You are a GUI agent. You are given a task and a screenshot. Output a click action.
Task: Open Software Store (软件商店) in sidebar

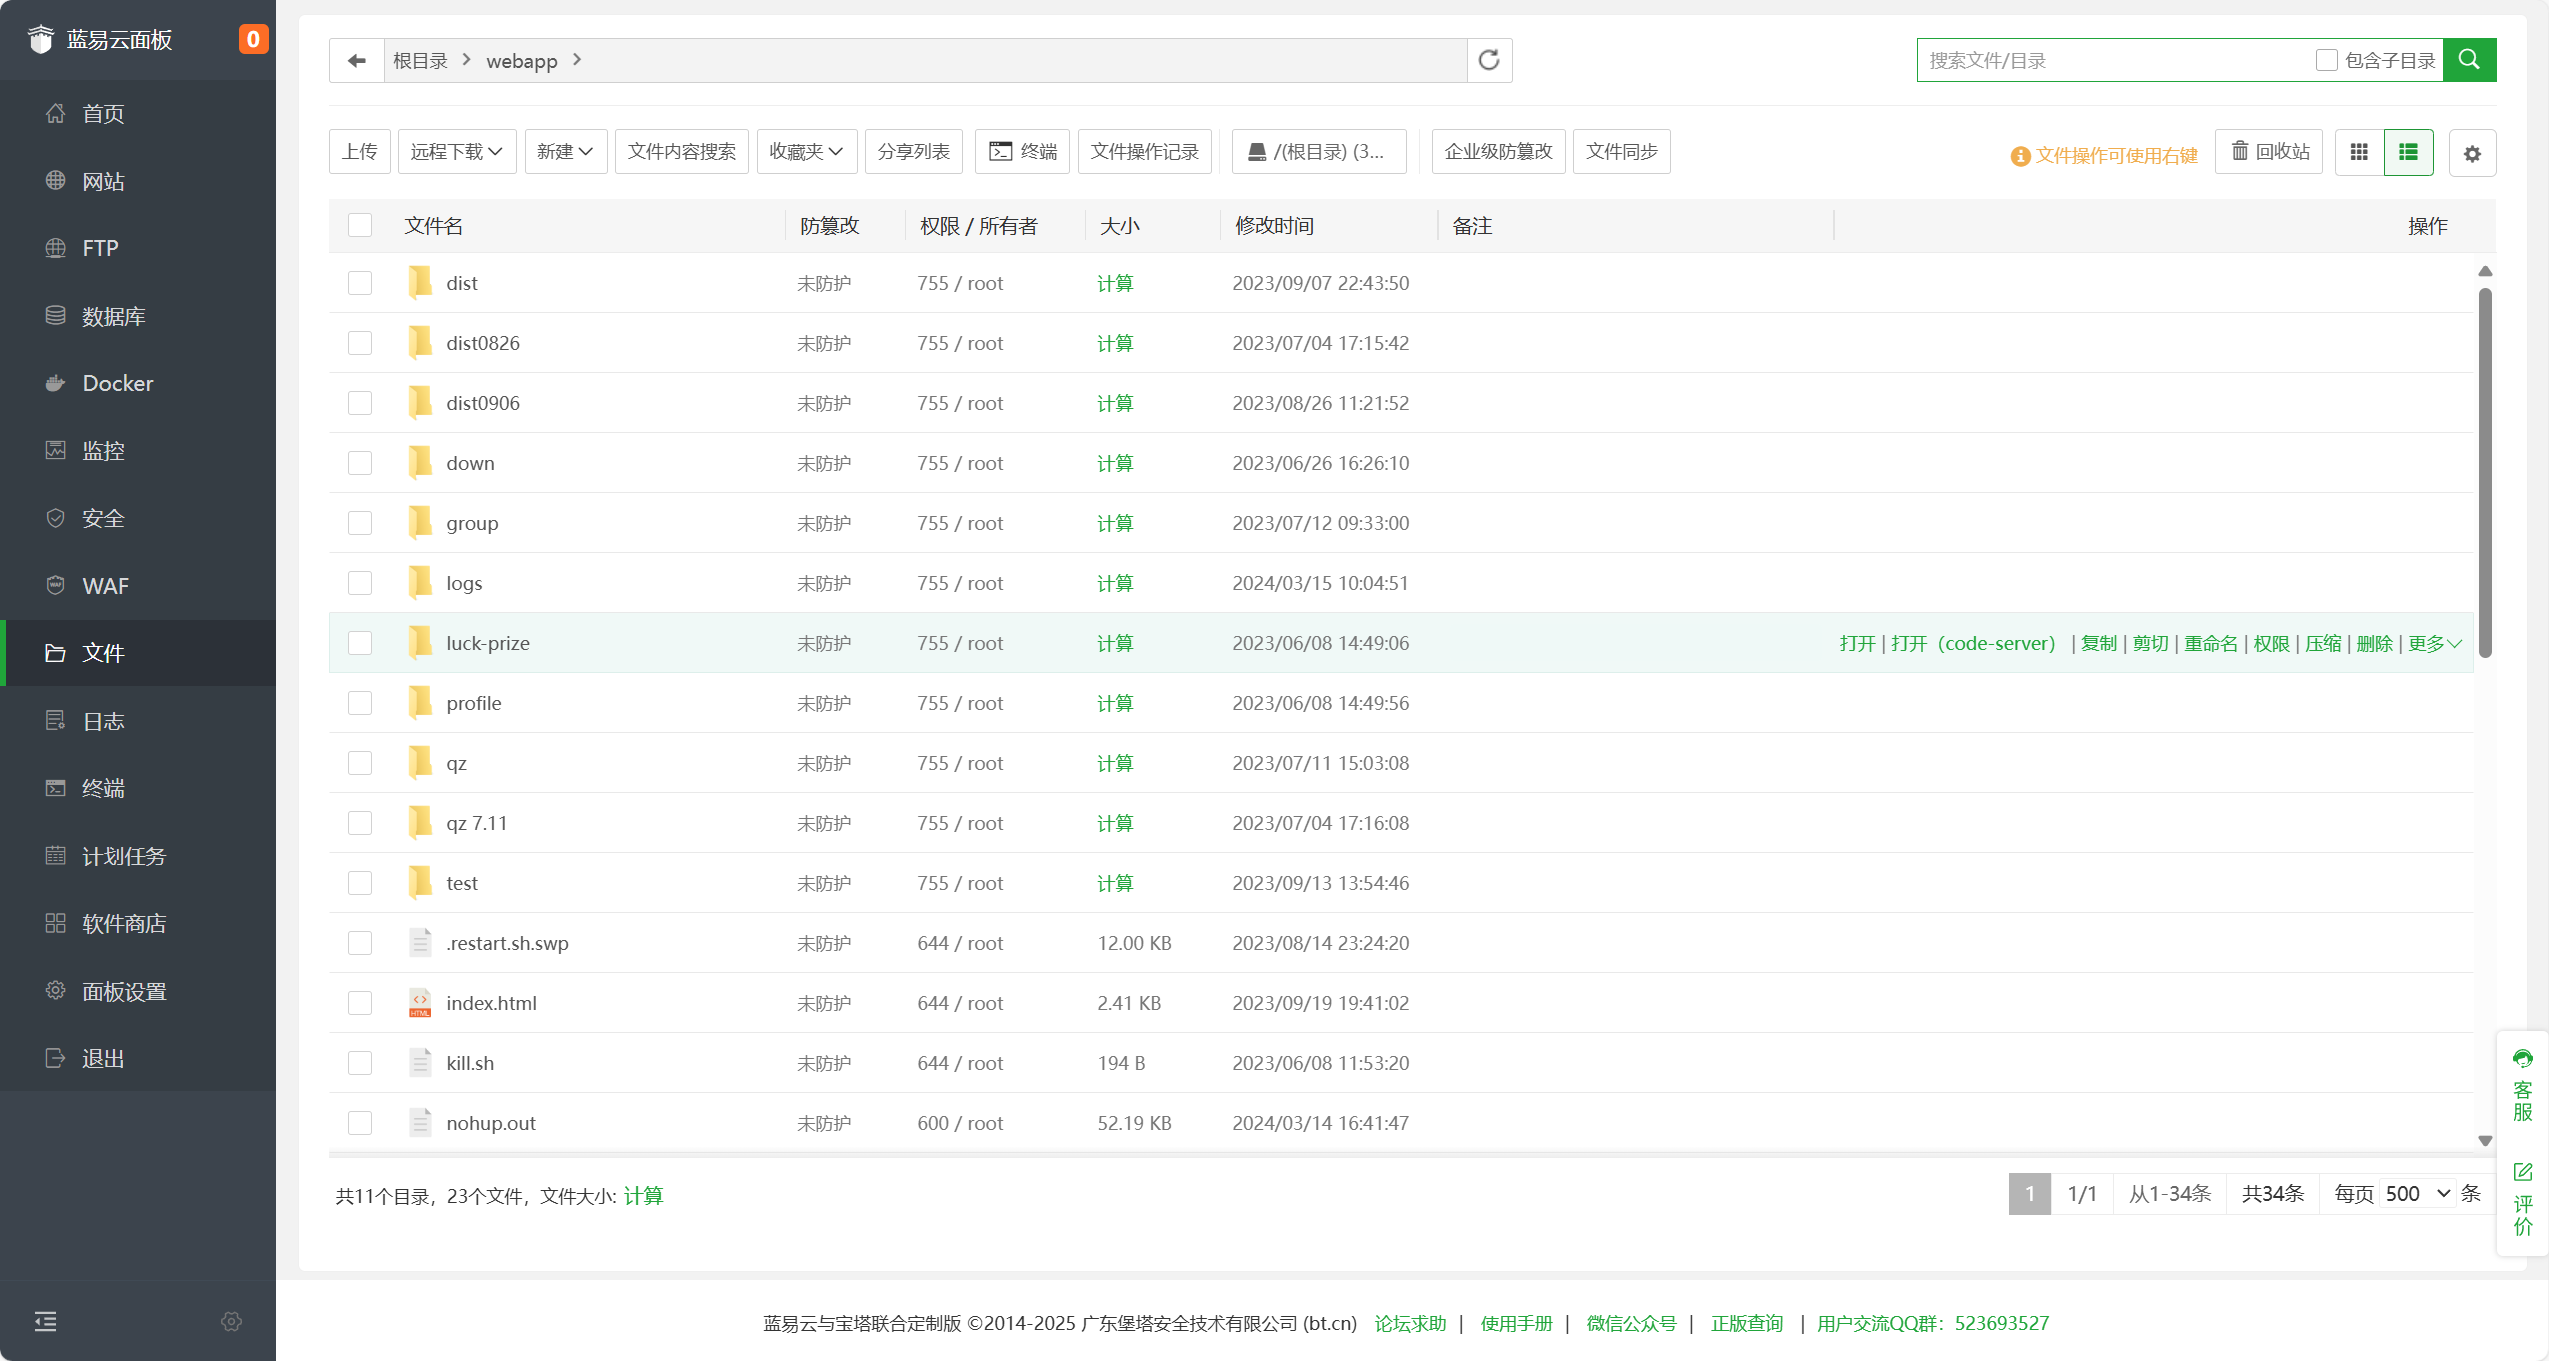coord(138,923)
